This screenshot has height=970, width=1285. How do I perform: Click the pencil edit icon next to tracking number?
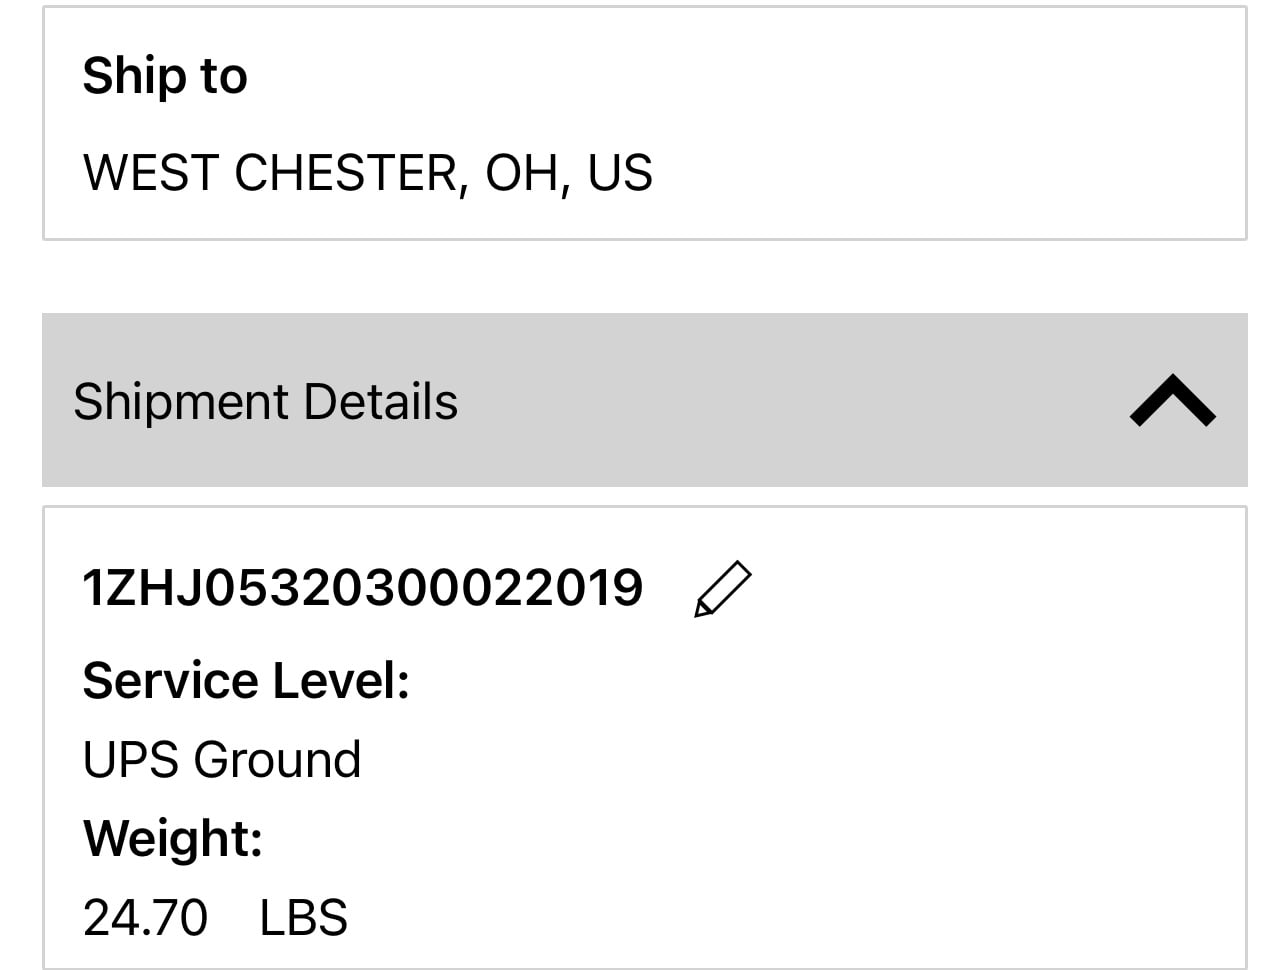click(x=723, y=589)
